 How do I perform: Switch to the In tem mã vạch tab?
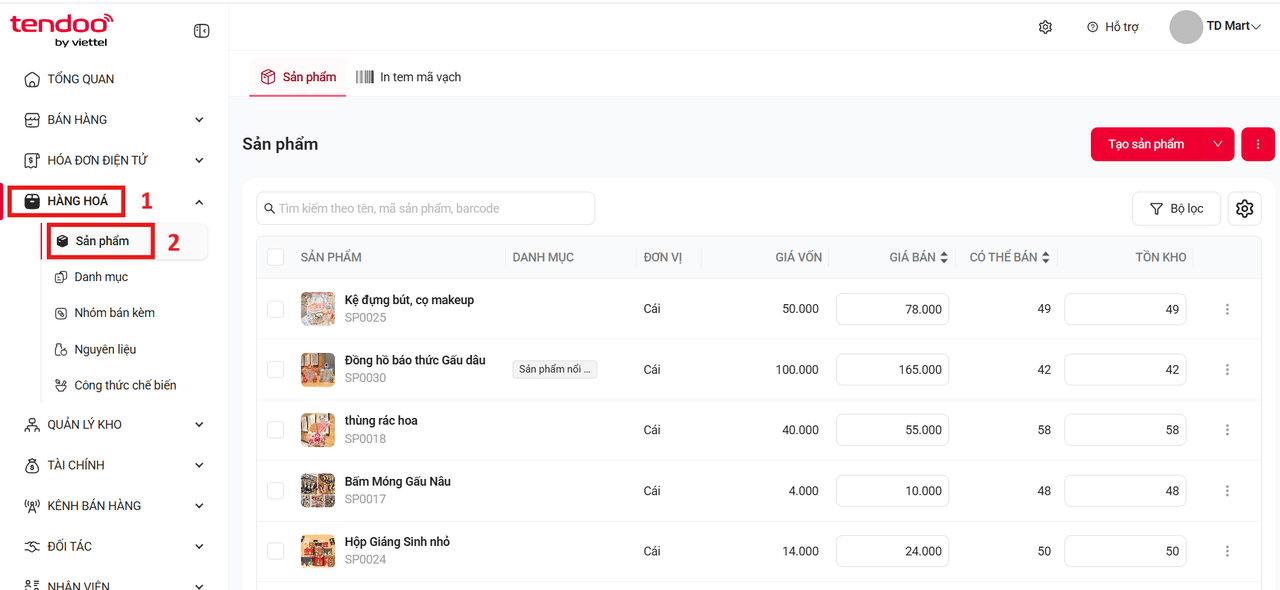coord(409,77)
